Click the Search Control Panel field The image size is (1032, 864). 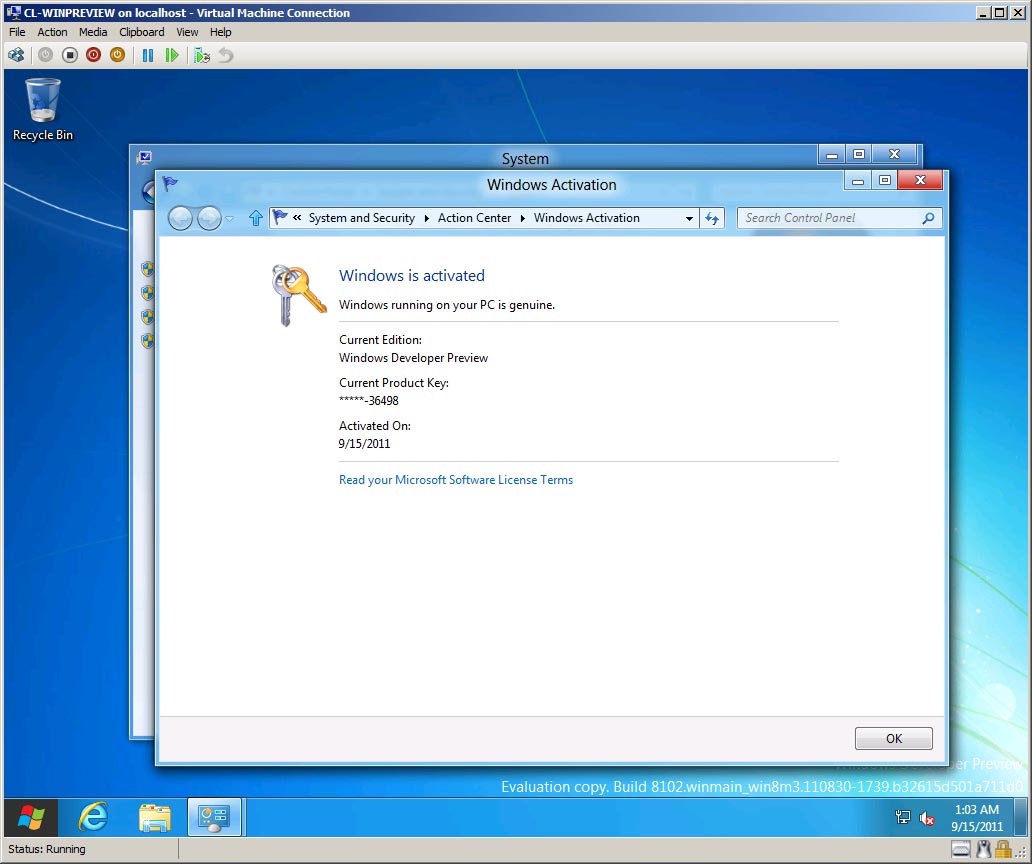(x=830, y=218)
